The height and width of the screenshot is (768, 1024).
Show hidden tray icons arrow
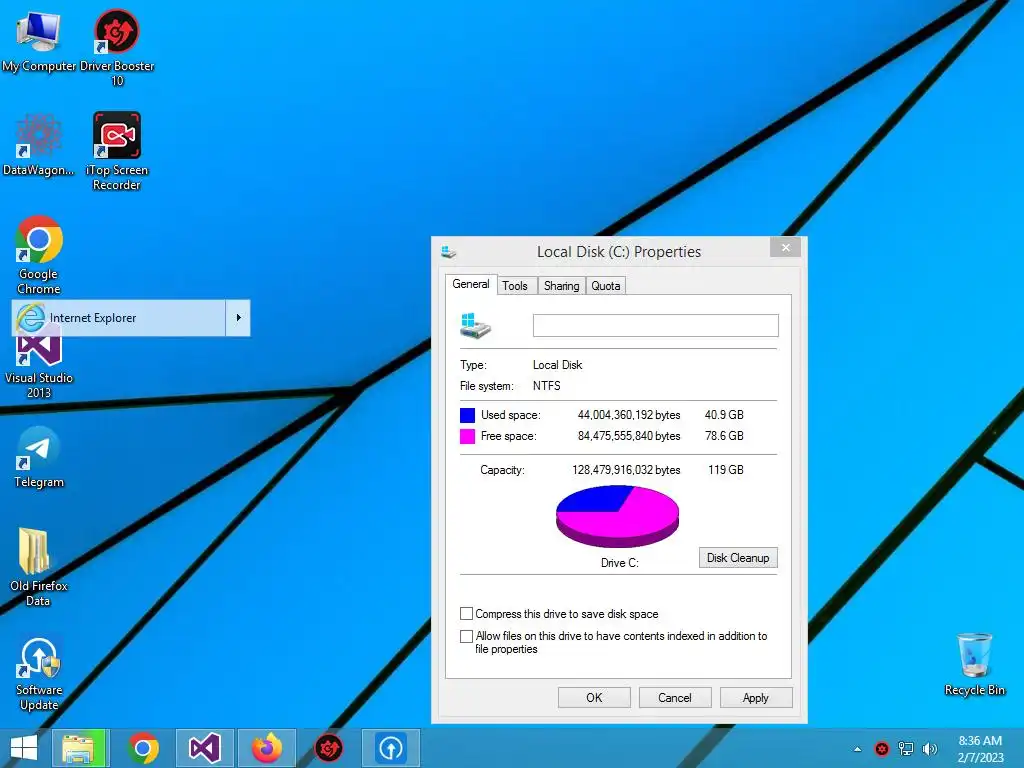[x=857, y=749]
